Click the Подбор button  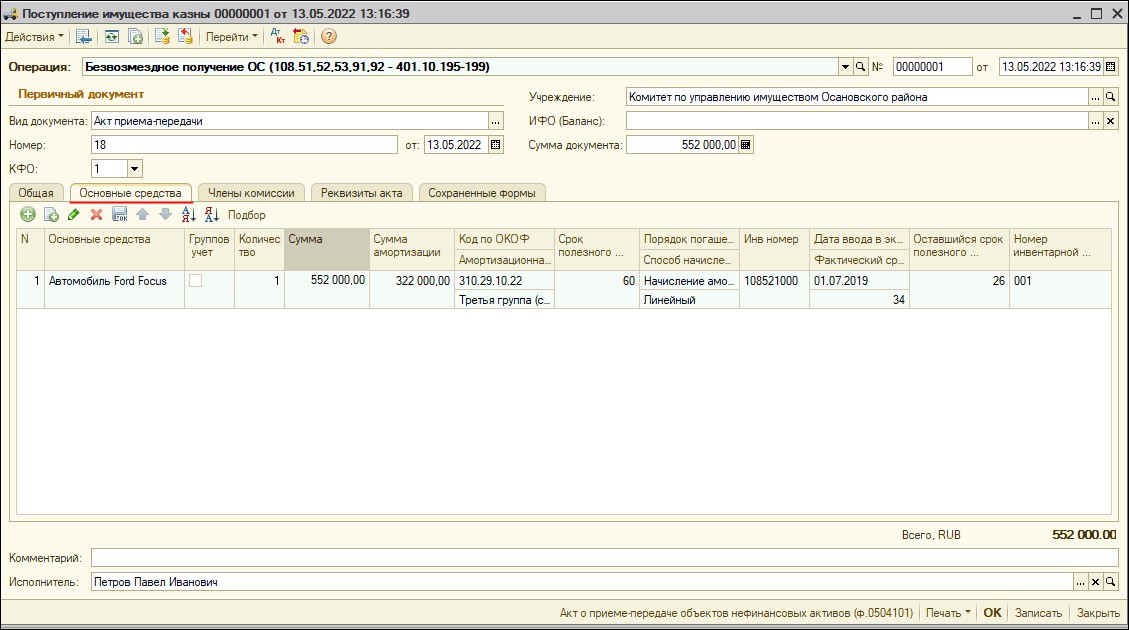[x=246, y=215]
